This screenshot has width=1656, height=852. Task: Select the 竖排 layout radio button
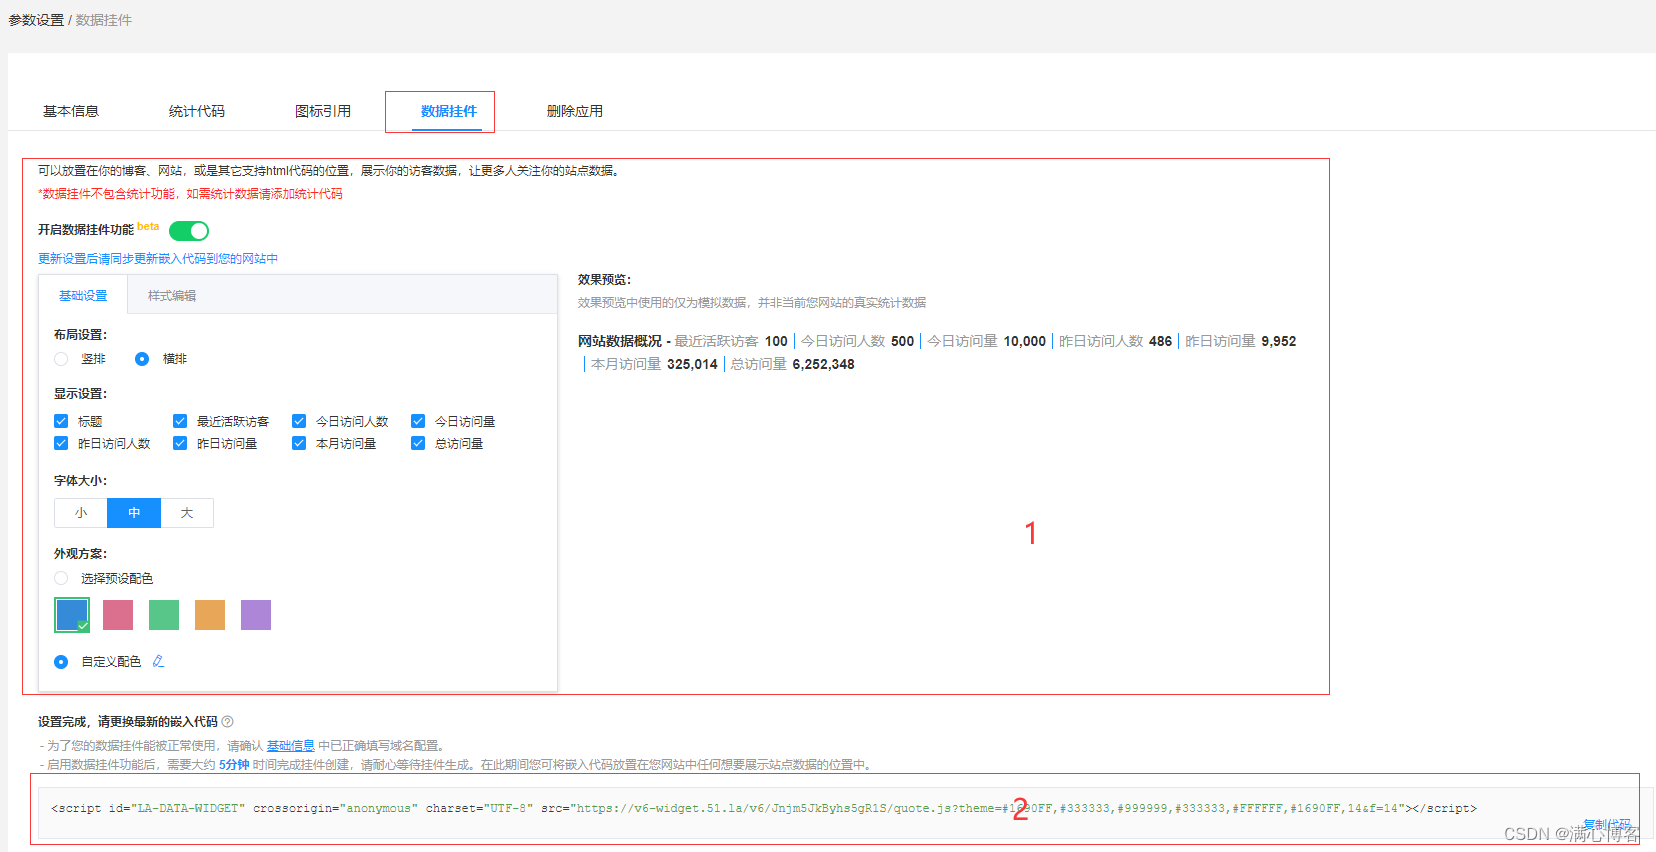pyautogui.click(x=61, y=359)
